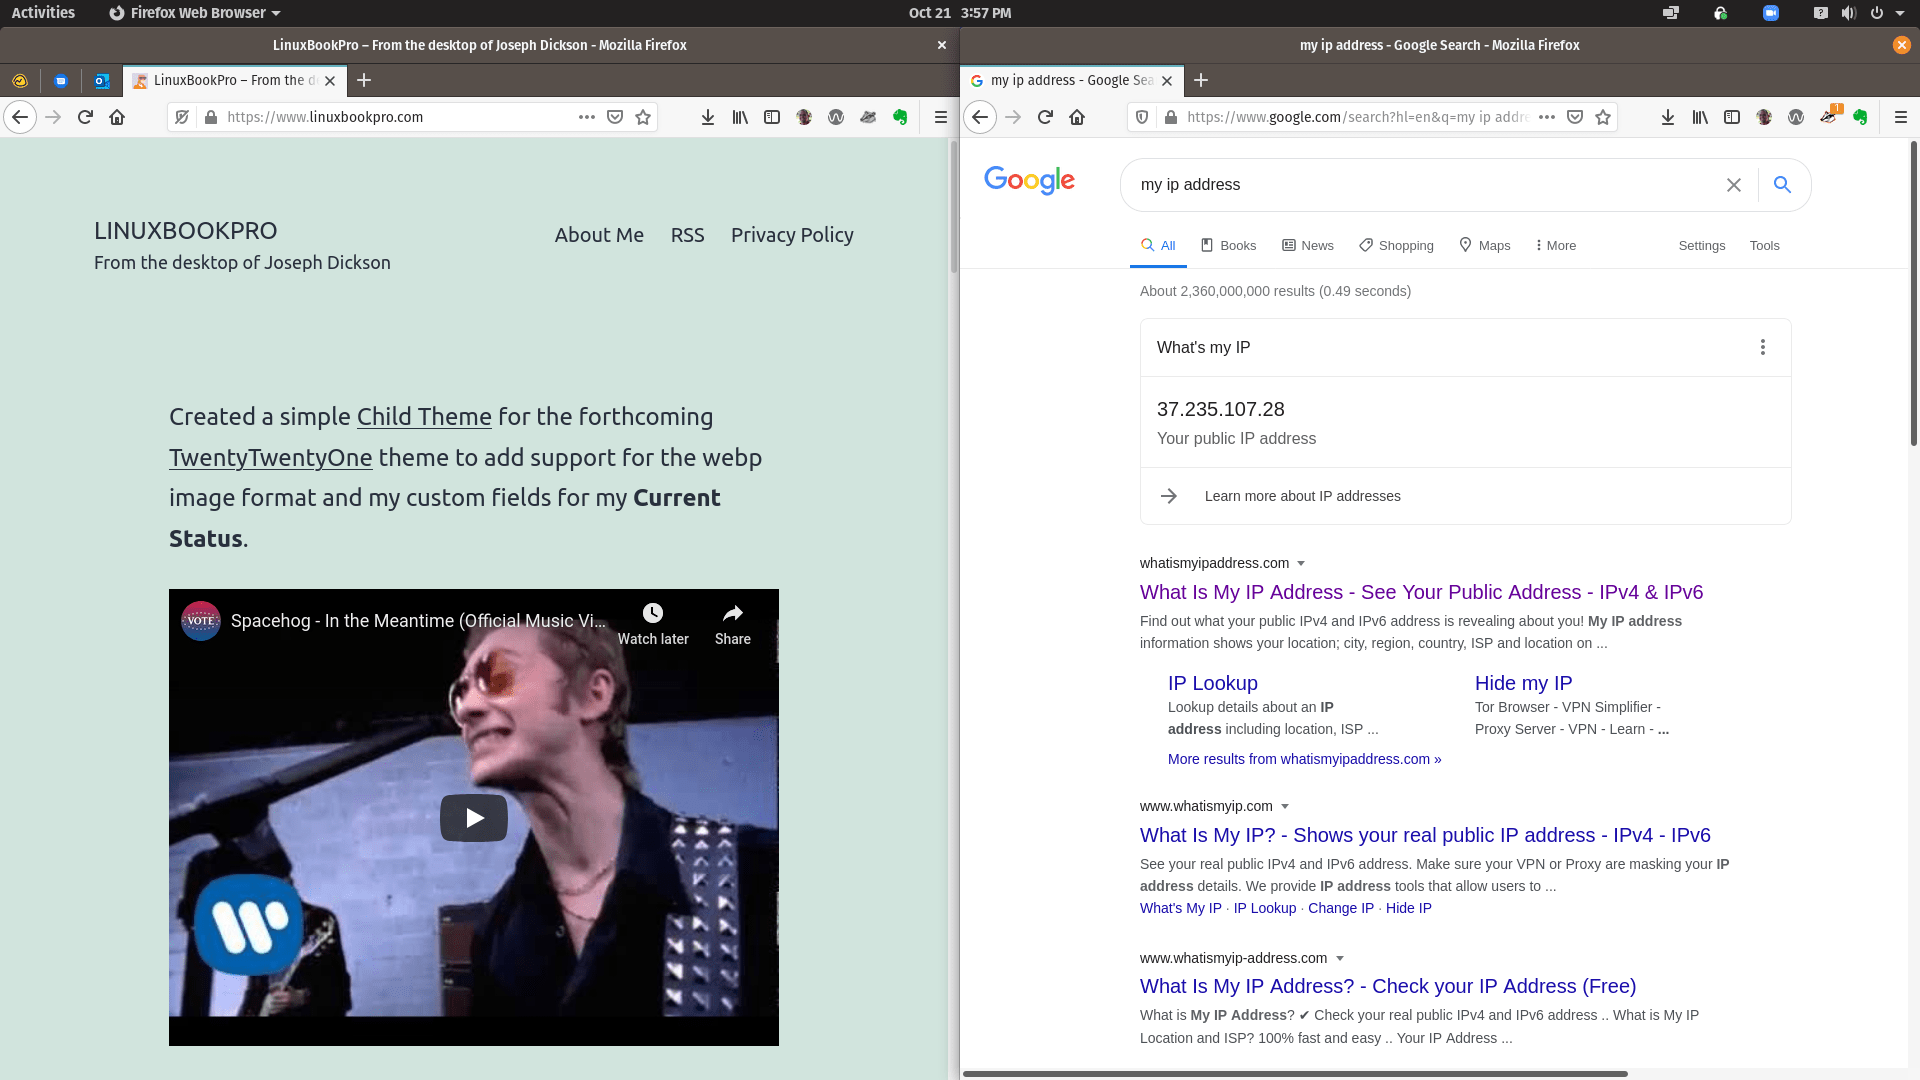
Task: Share the Spacehog video
Action: 733,625
